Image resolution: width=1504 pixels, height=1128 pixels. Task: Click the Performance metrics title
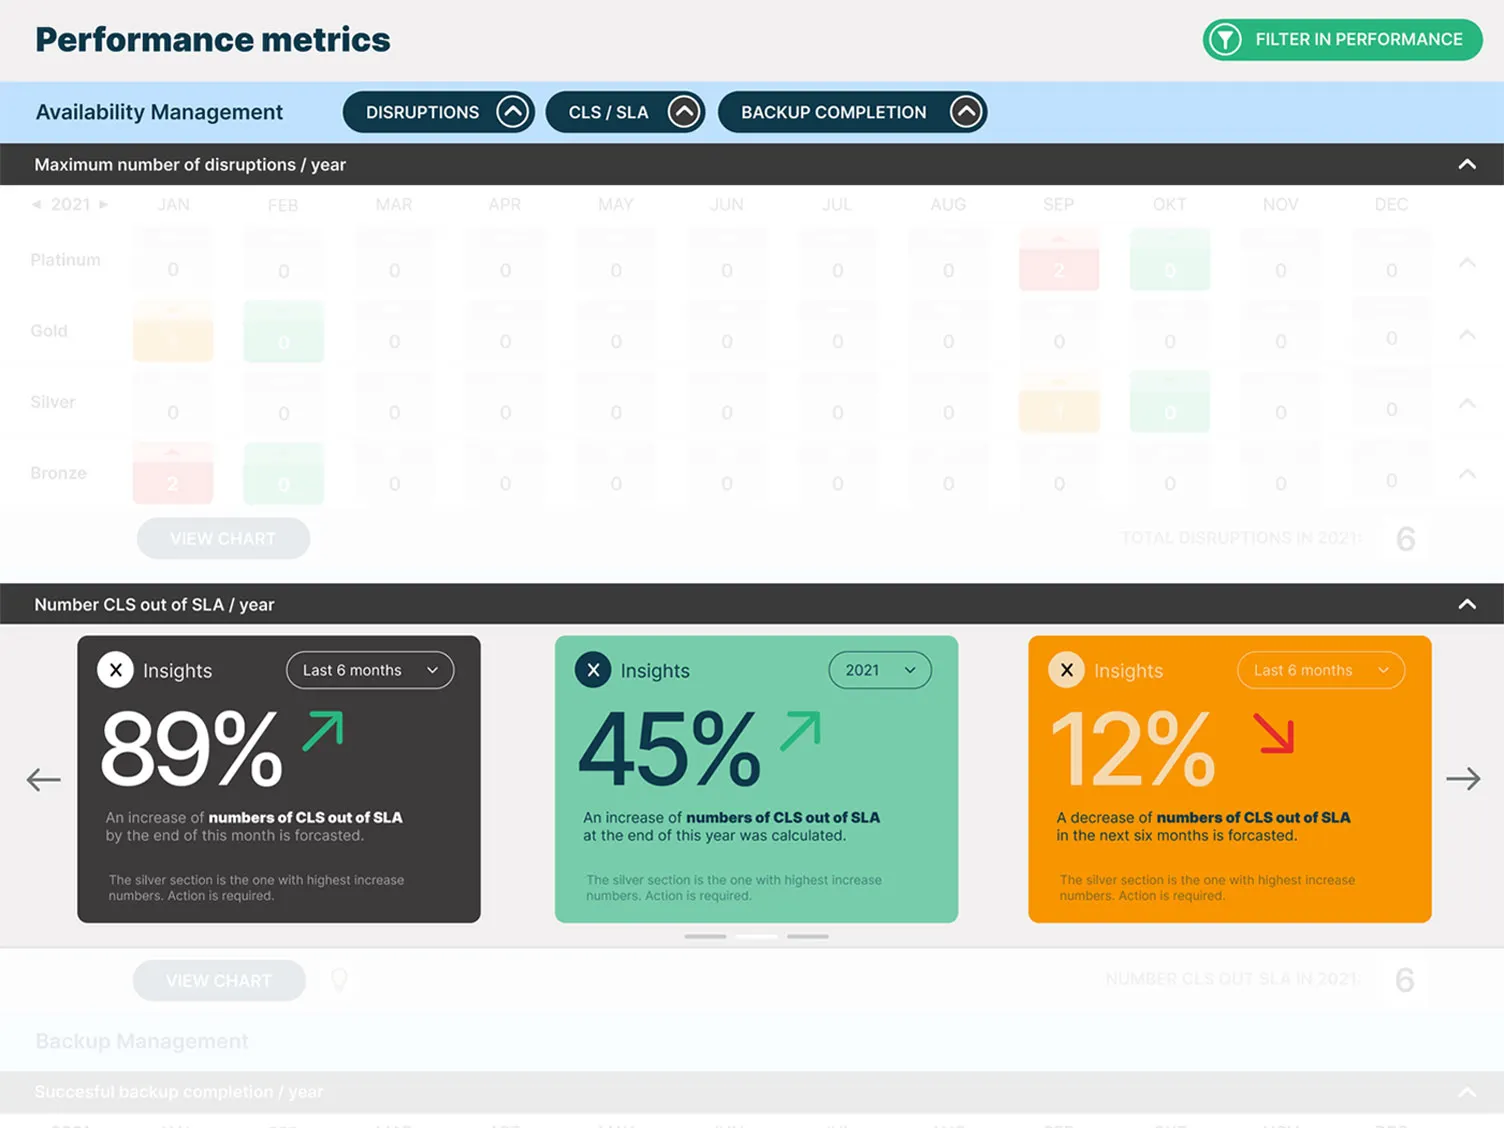pyautogui.click(x=213, y=40)
